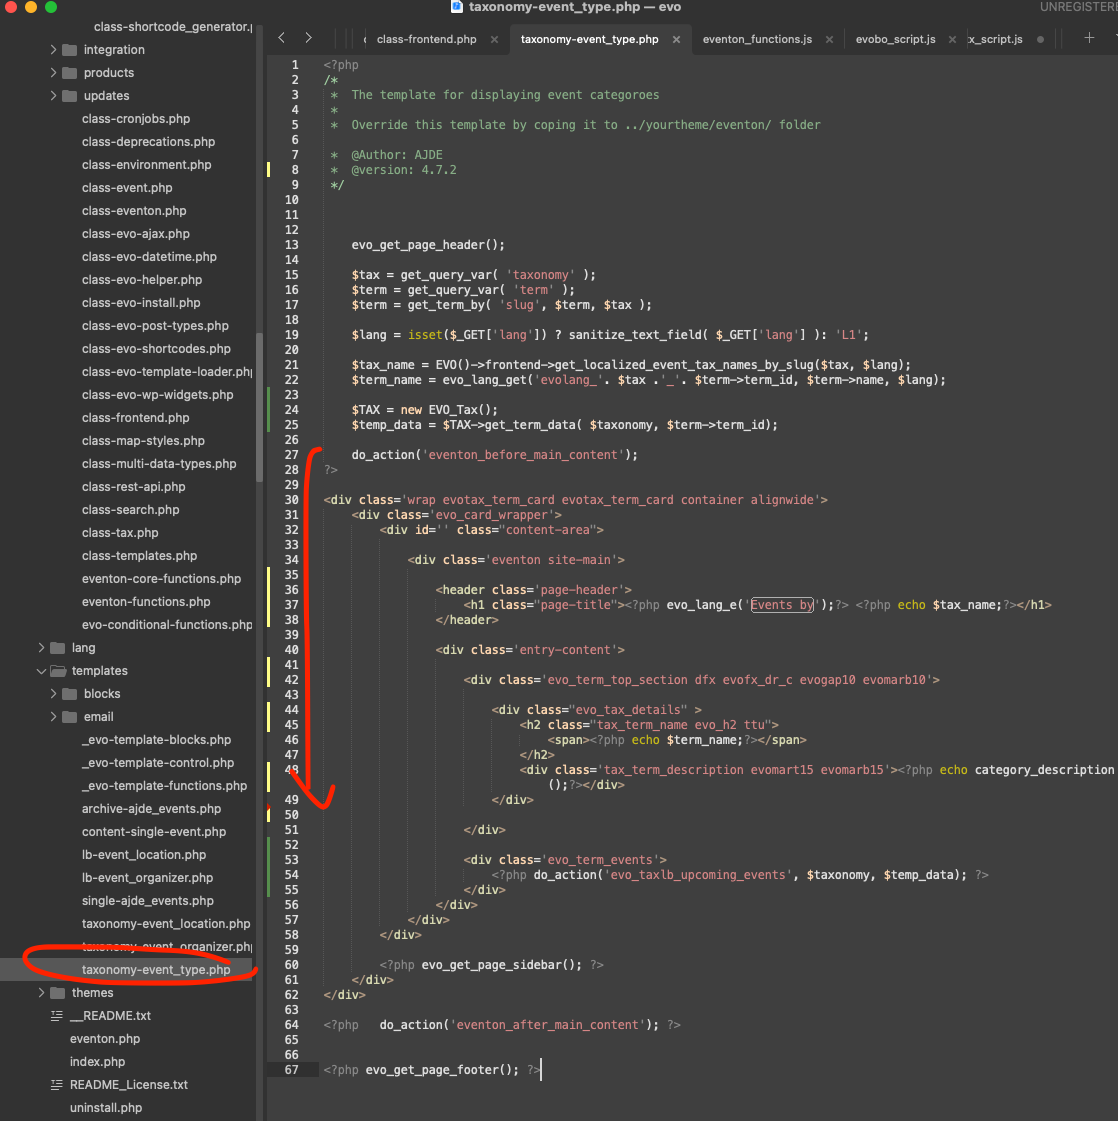Click the email folder icon
The height and width of the screenshot is (1121, 1118).
[x=69, y=716]
